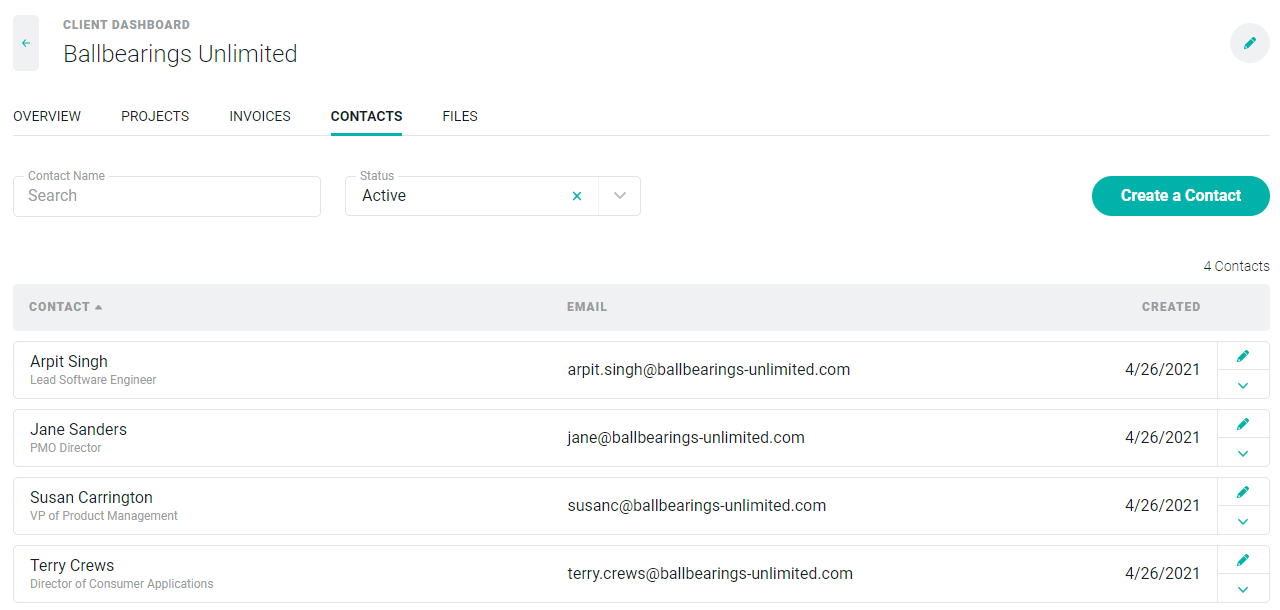Expand Arpit Singh contact details
Viewport: 1280px width, 610px height.
pos(1243,385)
